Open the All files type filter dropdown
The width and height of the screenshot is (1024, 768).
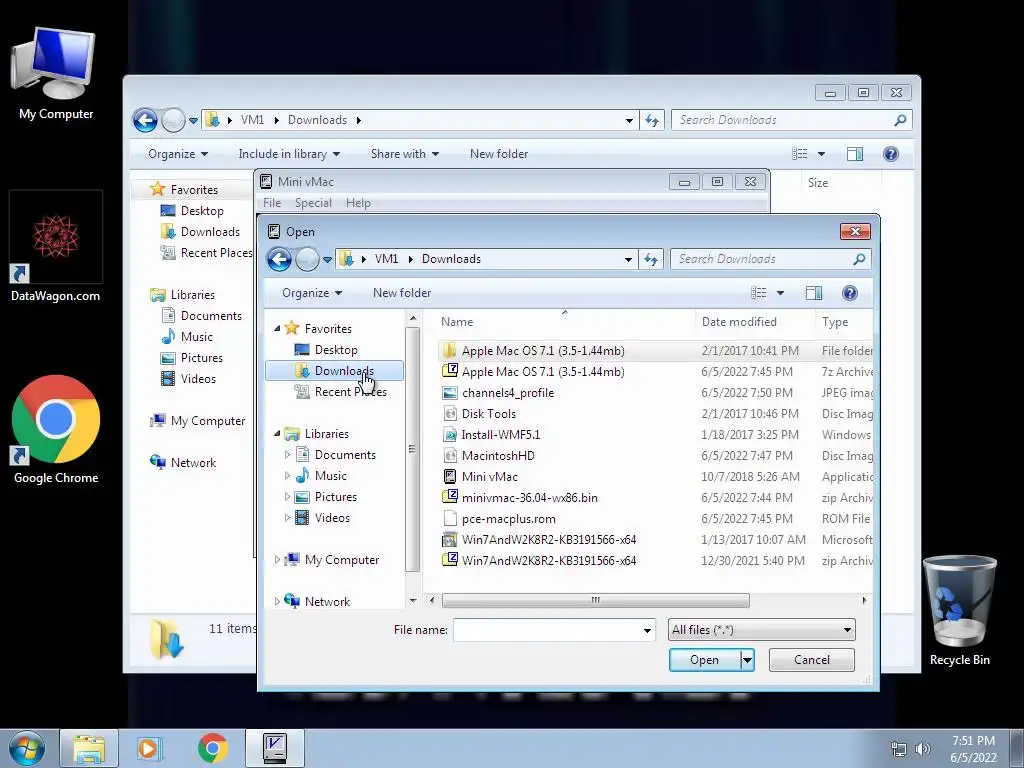[847, 630]
